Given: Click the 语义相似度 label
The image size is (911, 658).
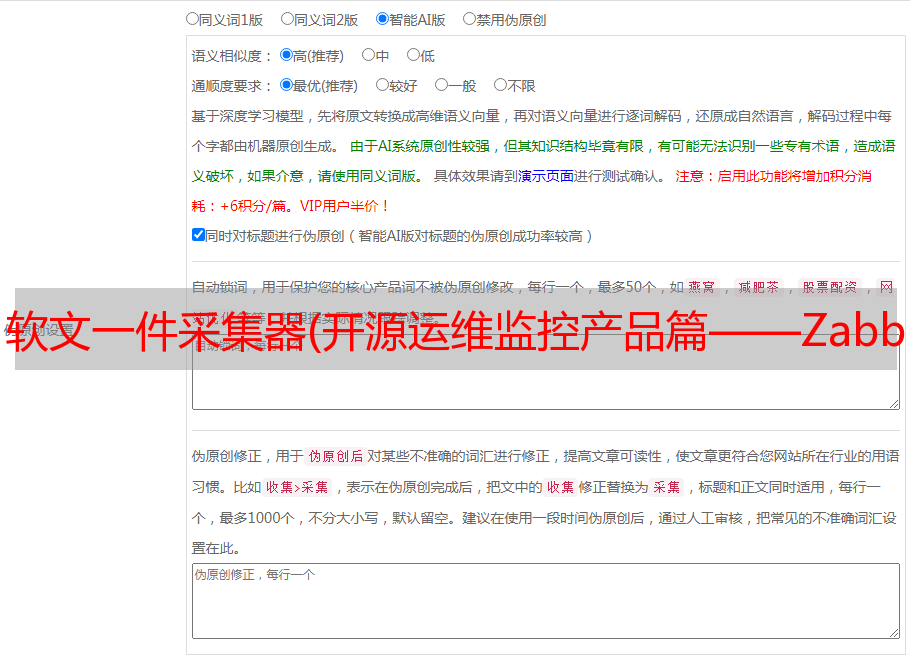Looking at the screenshot, I should [x=232, y=56].
